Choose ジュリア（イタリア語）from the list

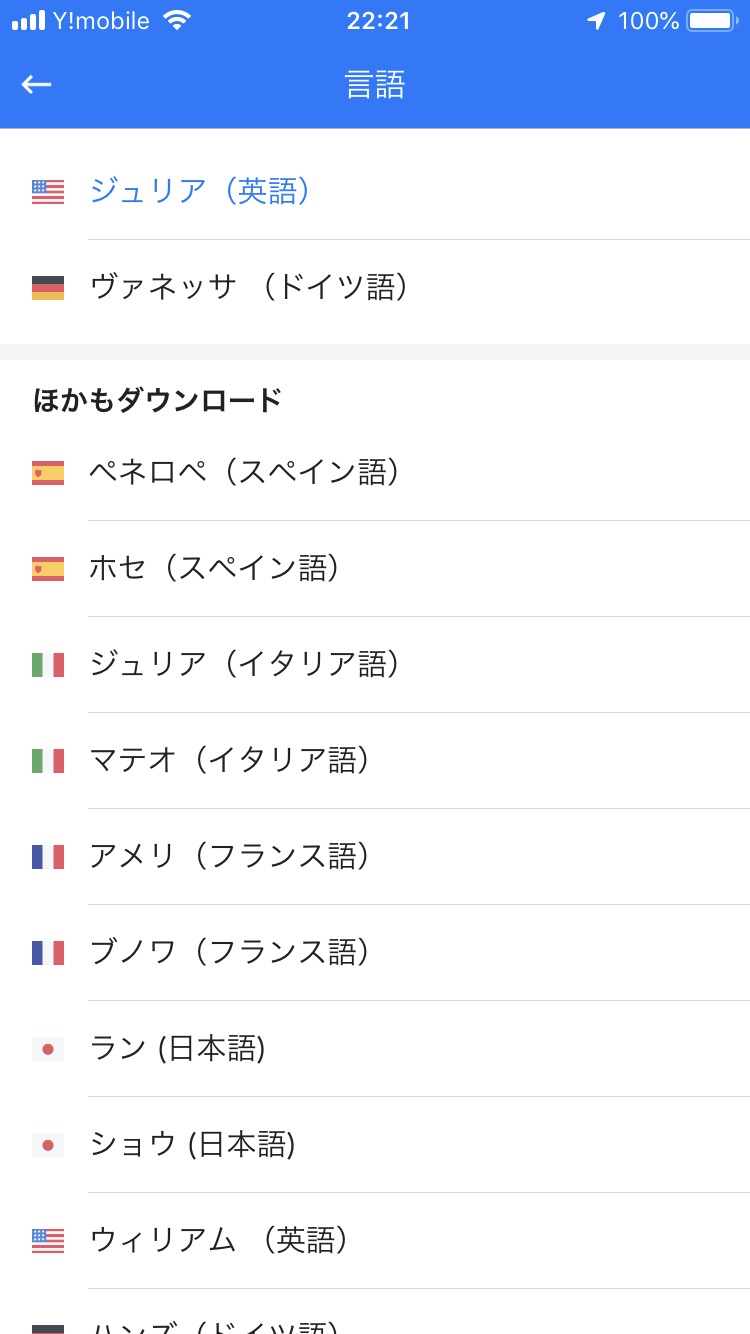click(x=245, y=664)
